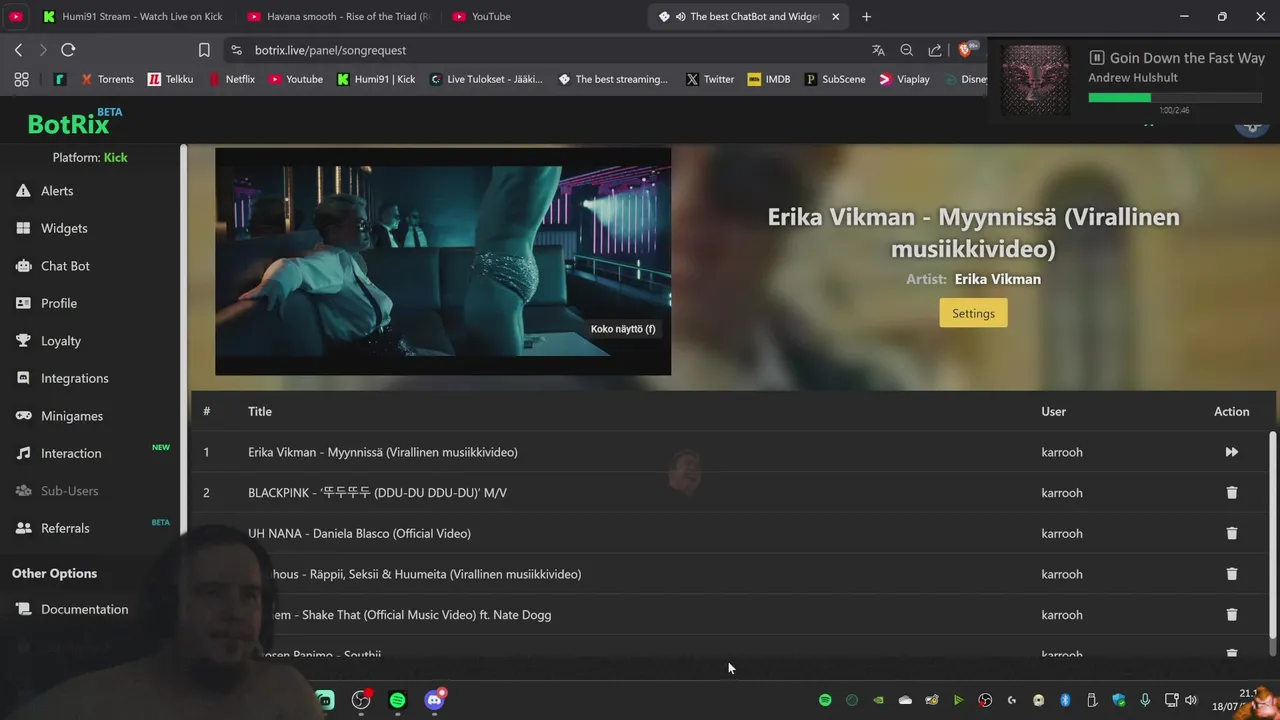Viewport: 1280px width, 720px height.
Task: Click the Documentation sidebar icon
Action: [23, 609]
